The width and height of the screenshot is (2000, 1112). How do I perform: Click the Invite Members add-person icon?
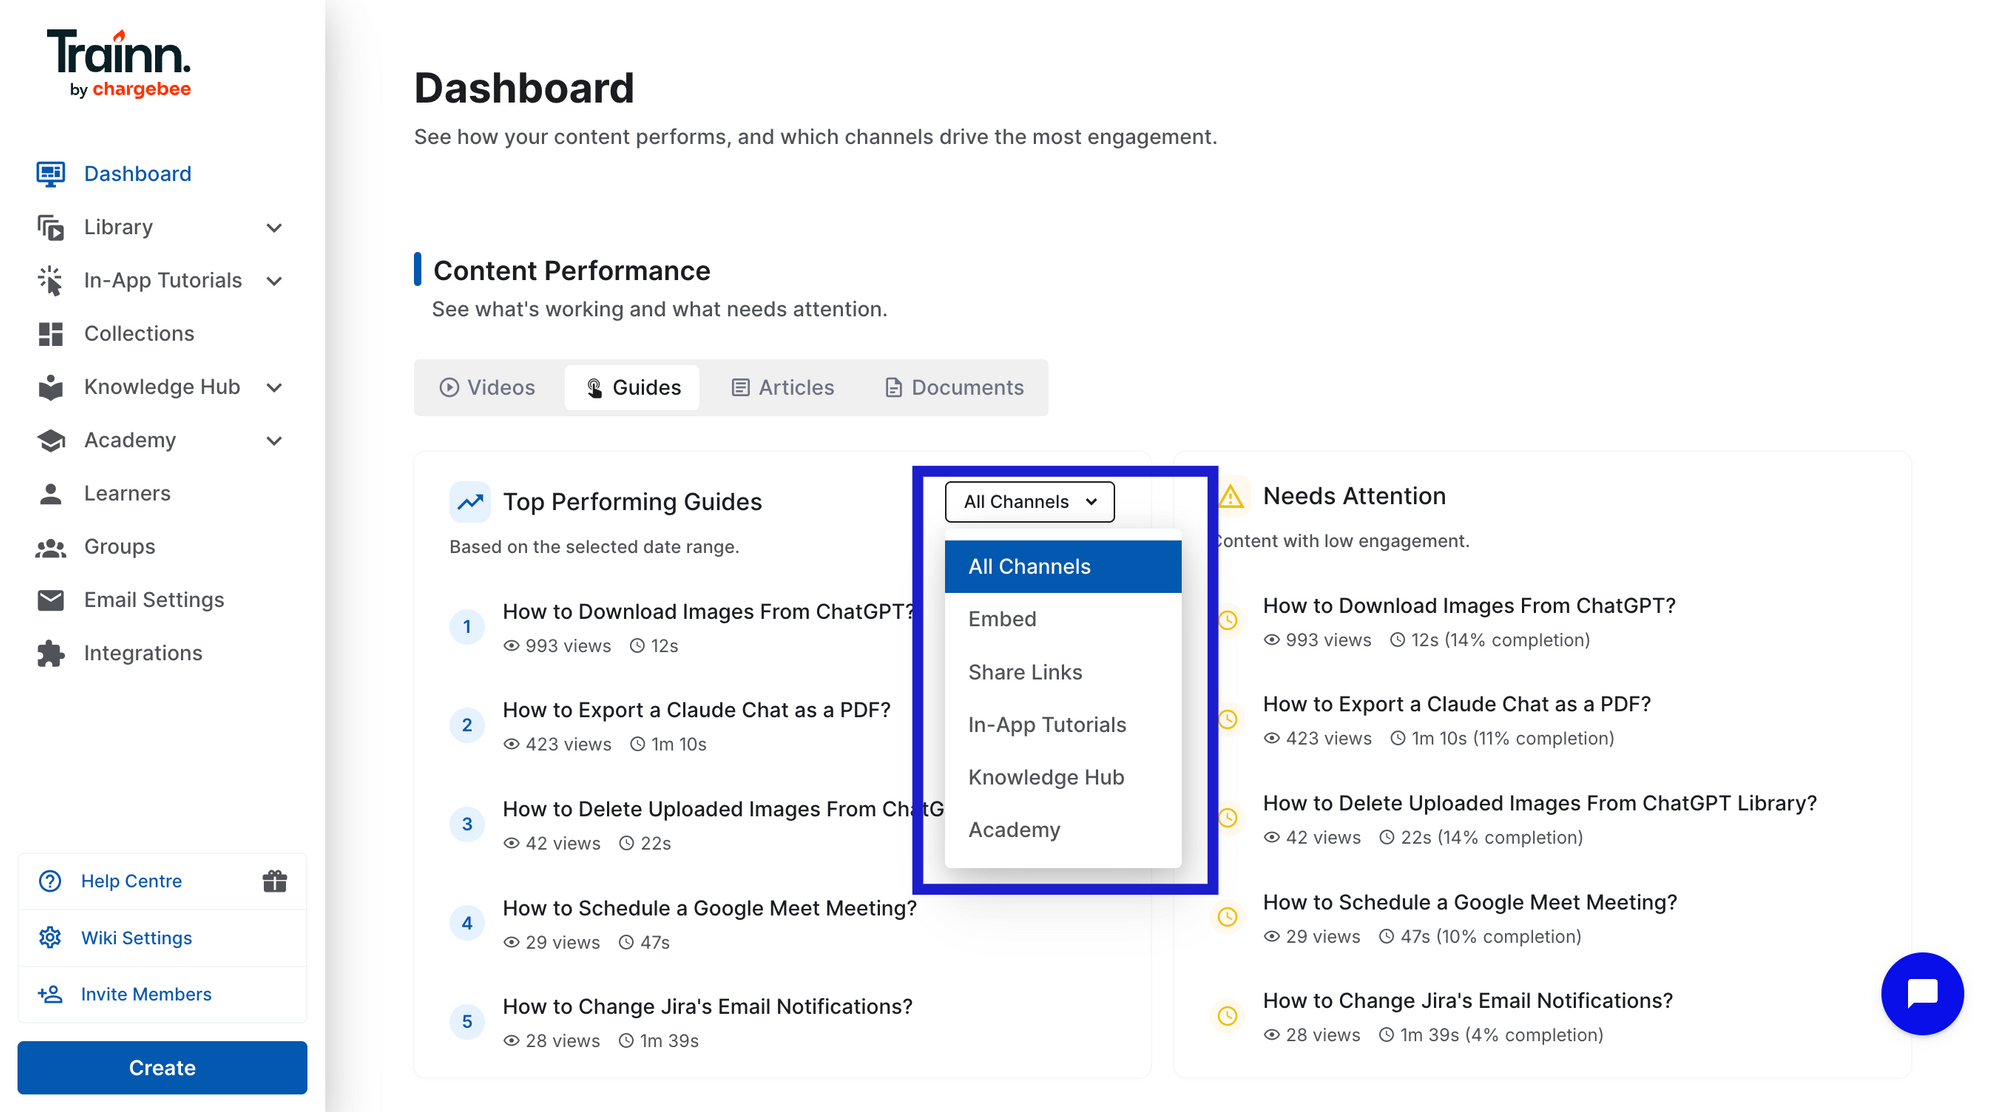tap(50, 994)
